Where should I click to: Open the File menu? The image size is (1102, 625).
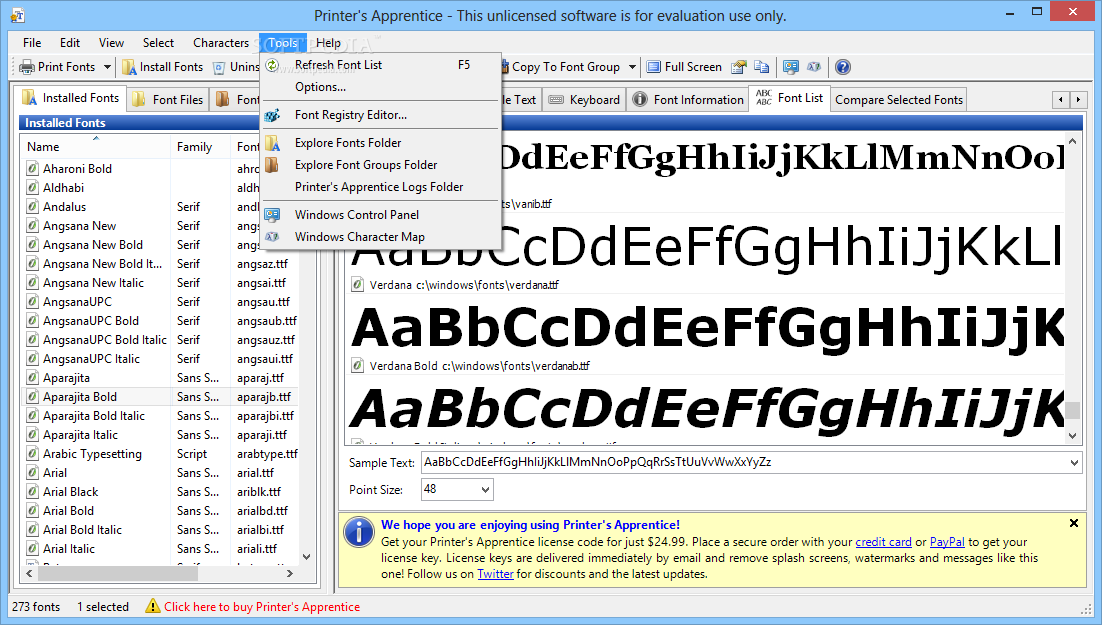click(32, 43)
